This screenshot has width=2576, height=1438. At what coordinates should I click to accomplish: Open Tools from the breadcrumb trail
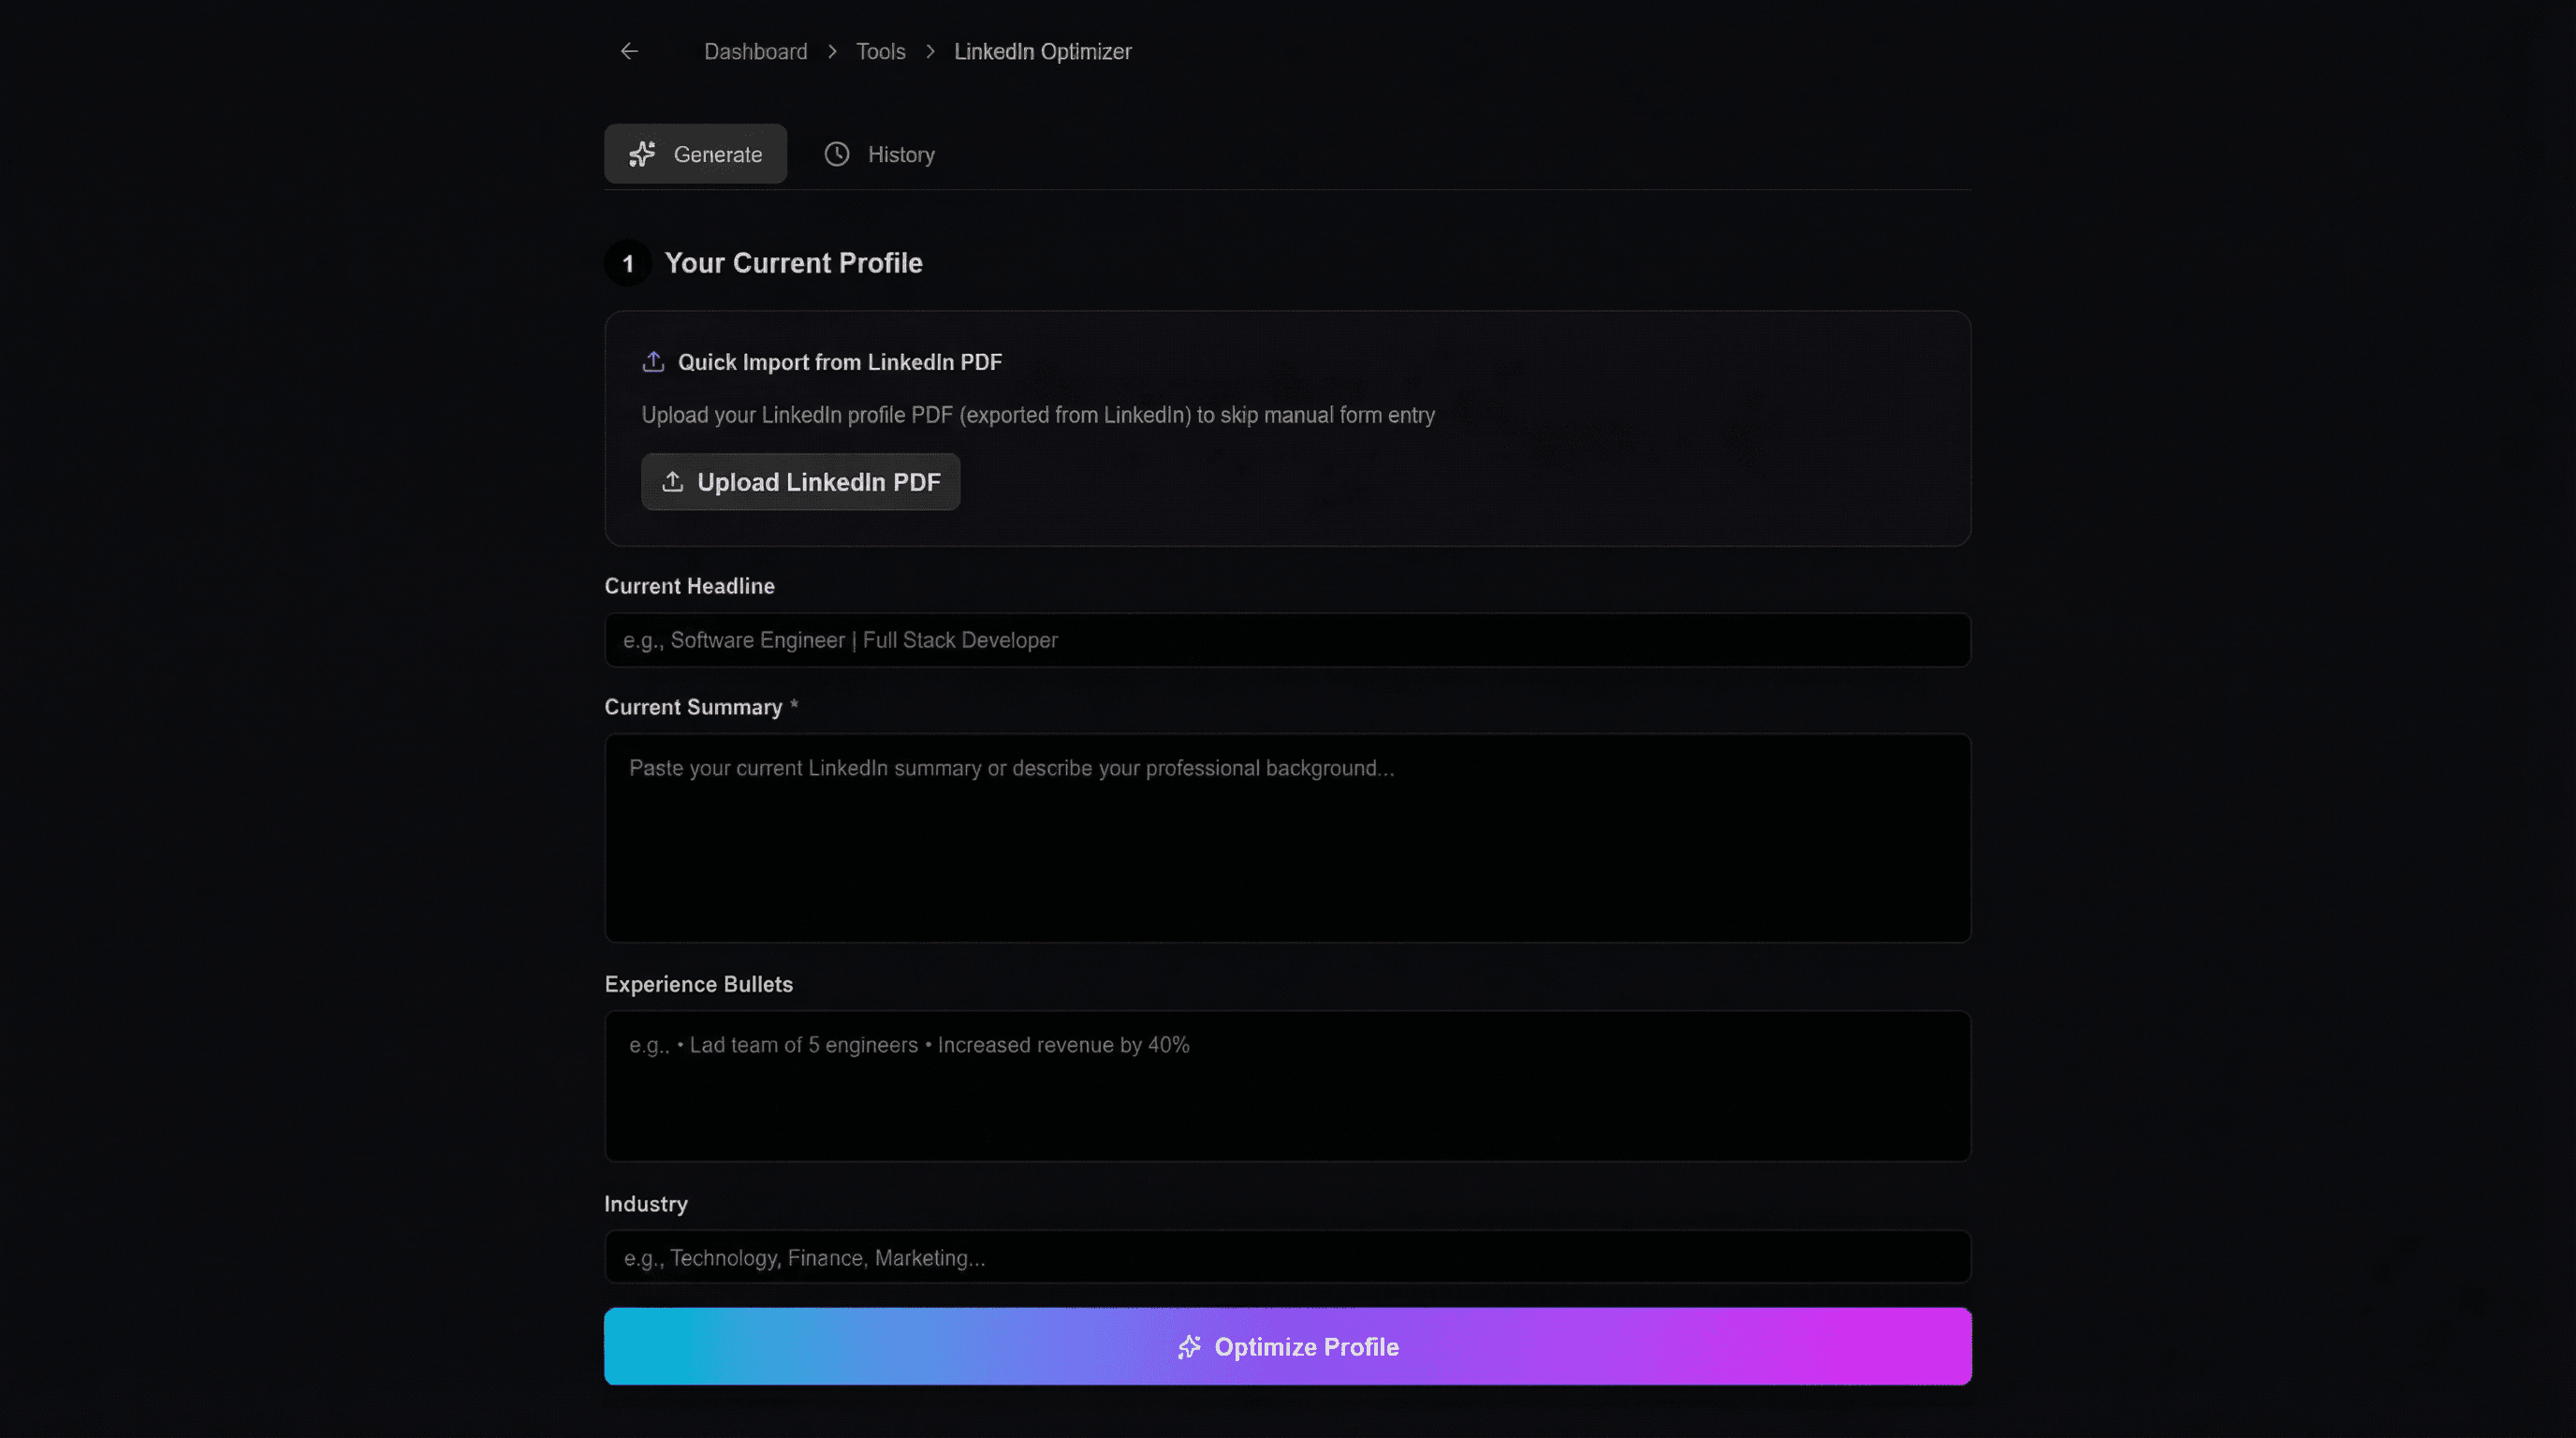pyautogui.click(x=880, y=51)
